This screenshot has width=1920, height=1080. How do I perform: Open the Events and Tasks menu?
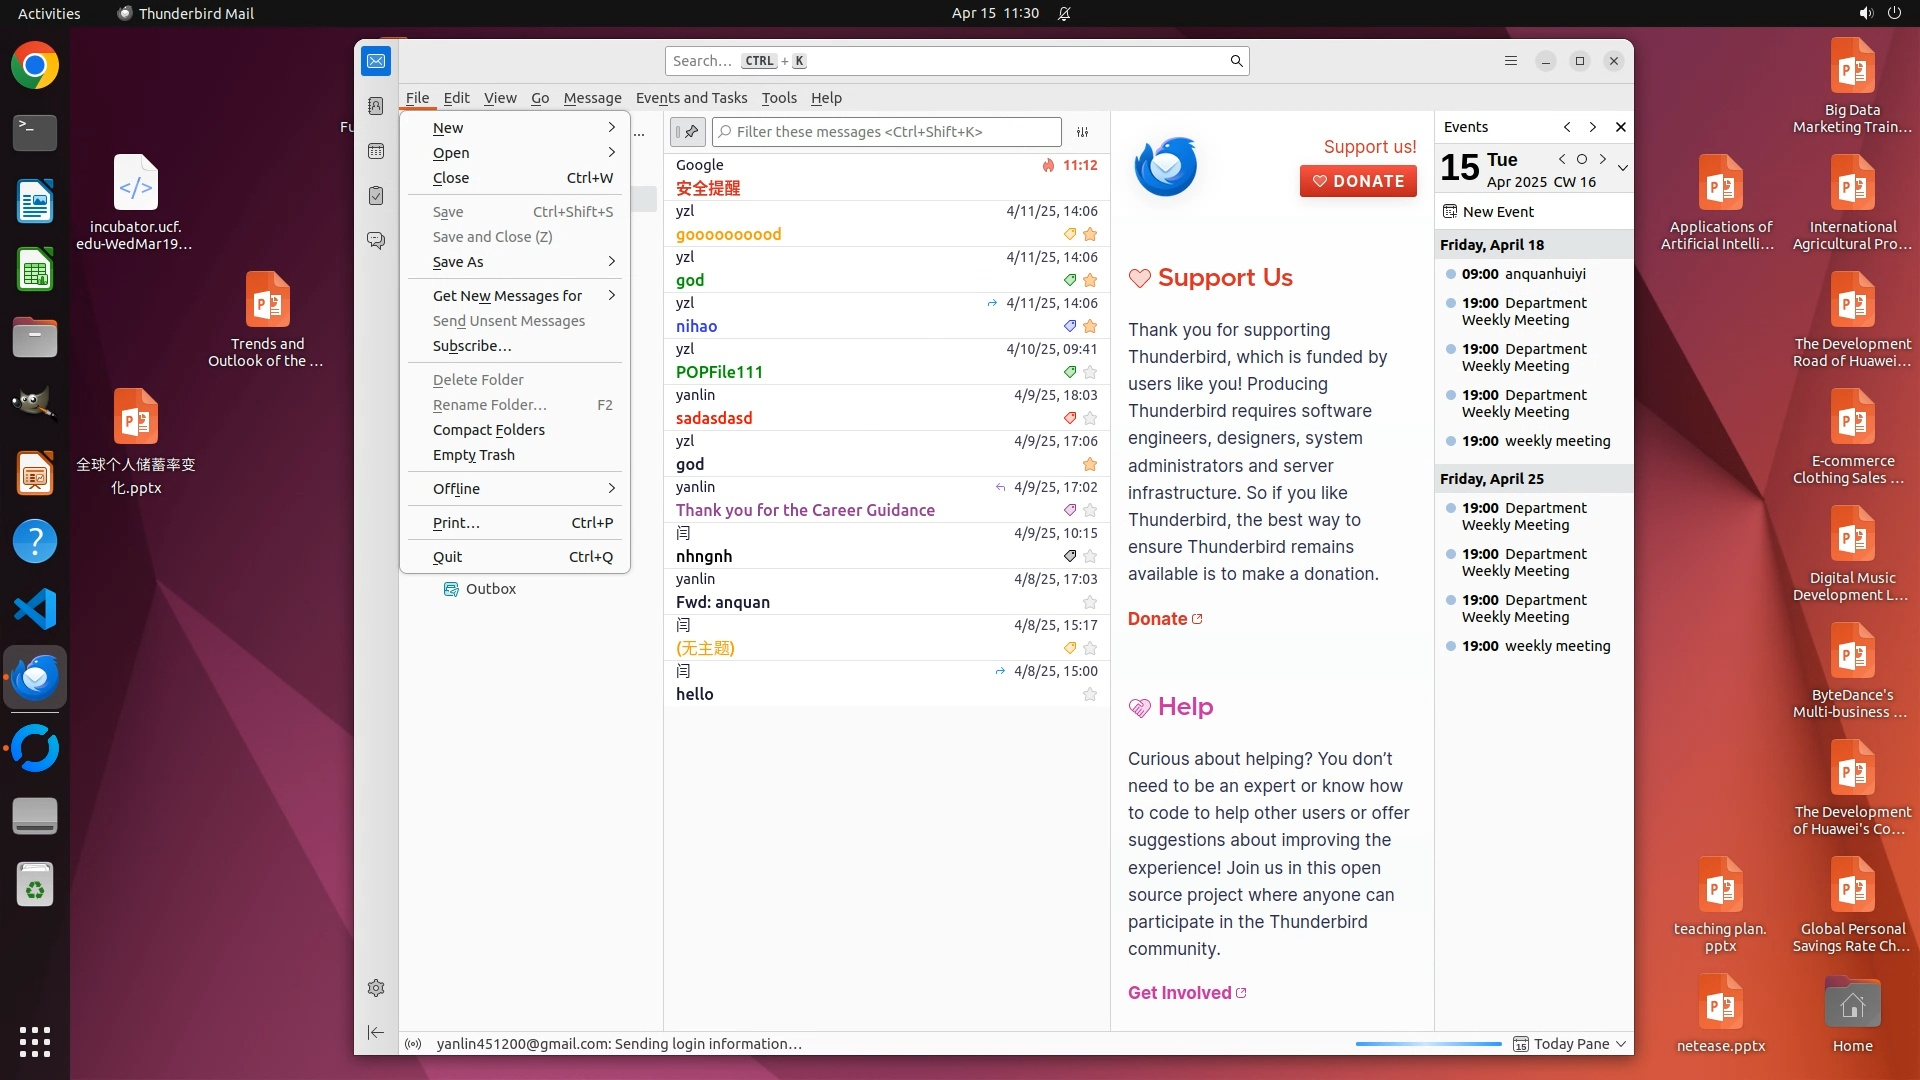click(x=691, y=98)
